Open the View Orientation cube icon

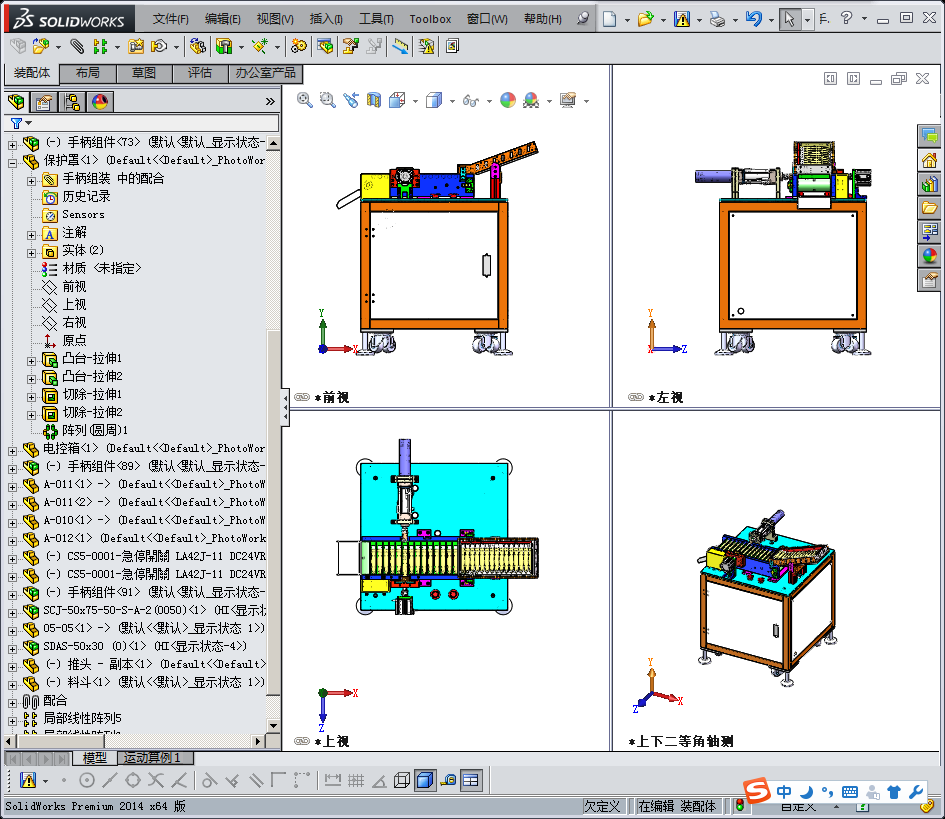397,100
